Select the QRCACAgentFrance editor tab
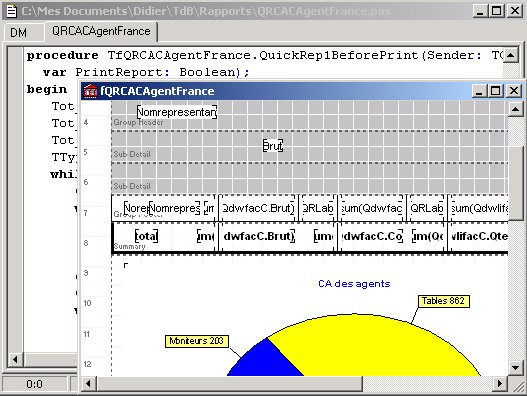 point(101,31)
